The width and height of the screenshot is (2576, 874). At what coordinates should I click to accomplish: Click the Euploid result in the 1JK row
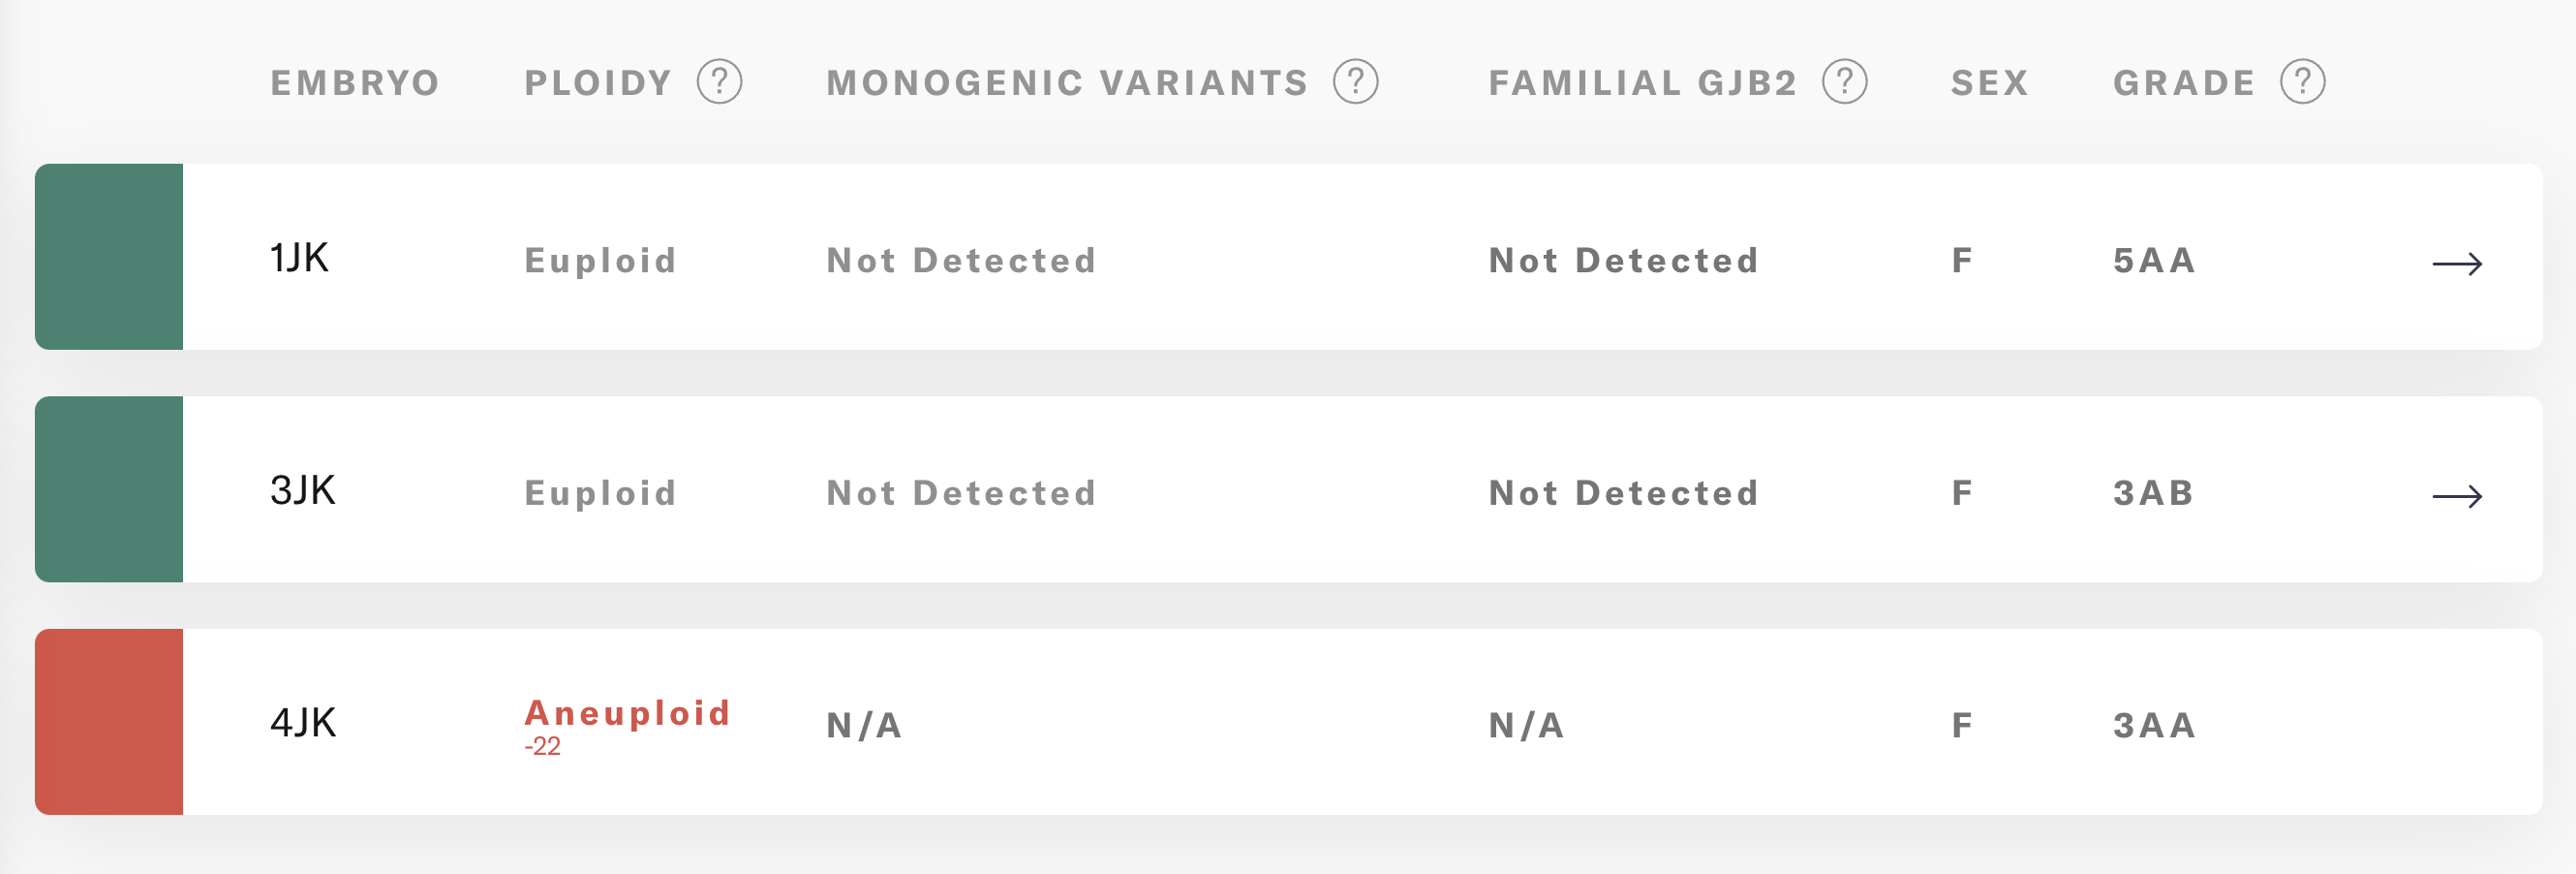point(600,261)
